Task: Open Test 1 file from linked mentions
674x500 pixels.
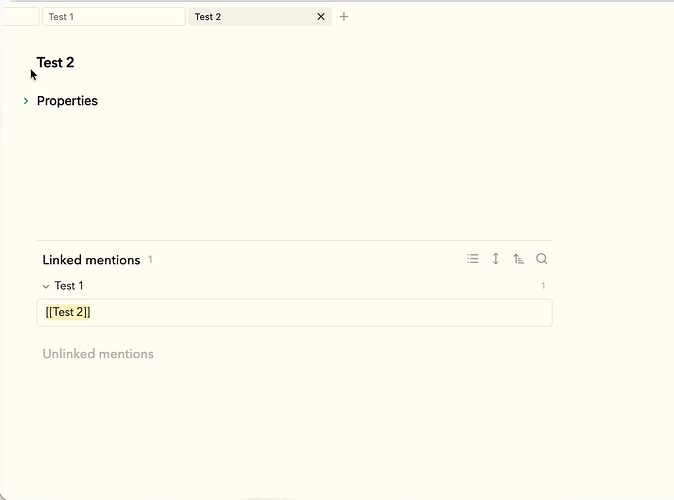Action: point(69,286)
